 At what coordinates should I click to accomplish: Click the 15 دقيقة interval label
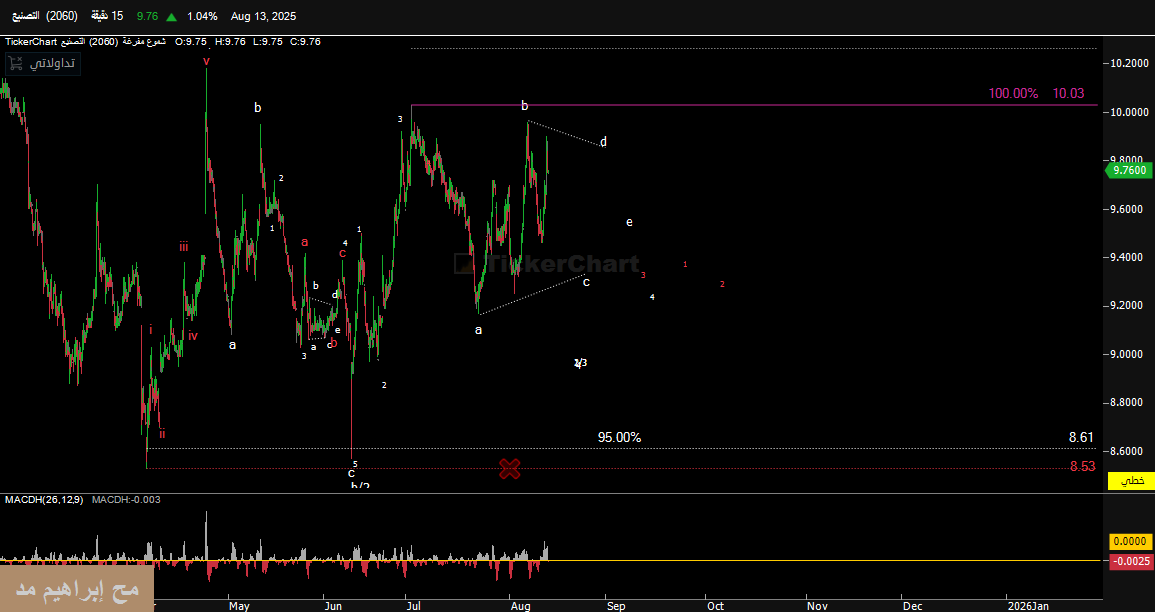pos(107,16)
